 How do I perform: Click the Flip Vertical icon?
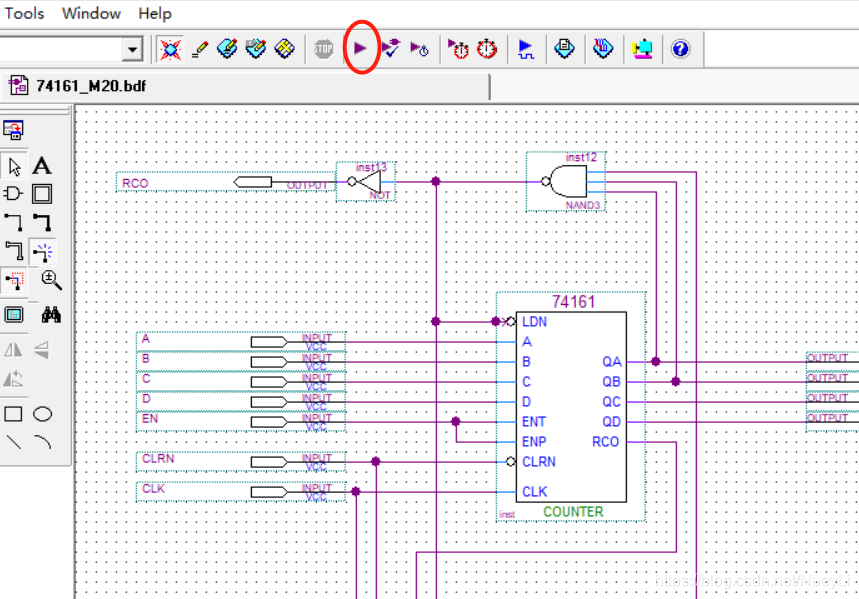click(42, 350)
